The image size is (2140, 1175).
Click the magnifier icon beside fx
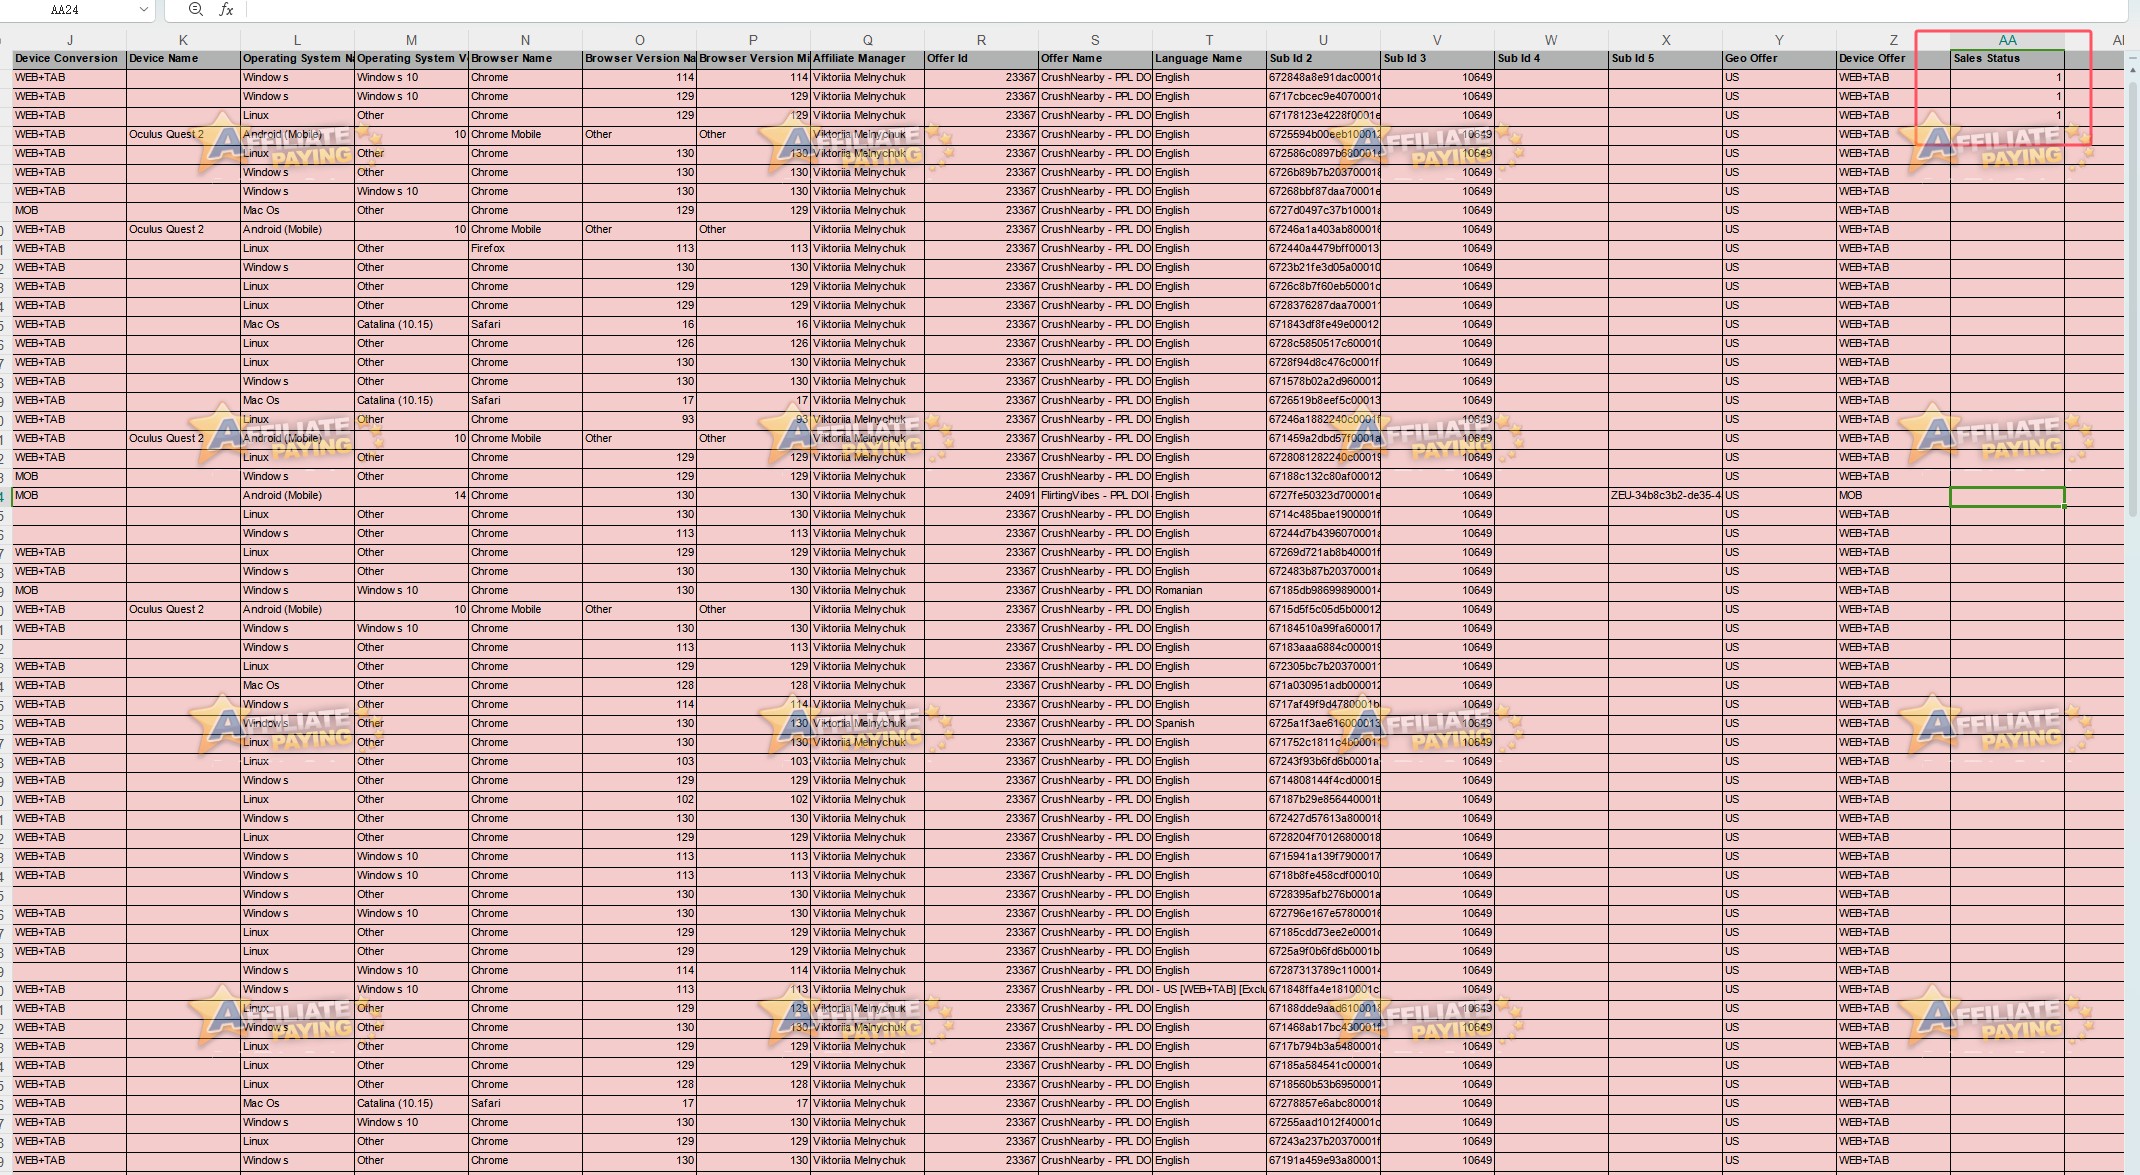pos(196,10)
